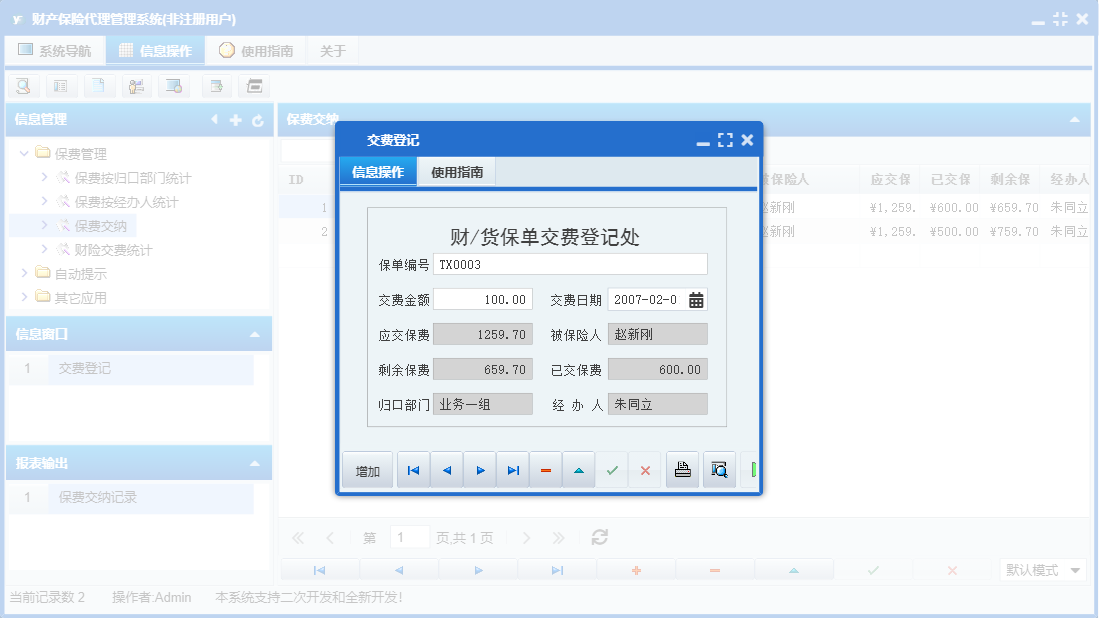Screen dimensions: 1099x618
Task: Click the add icon in 信息管理 panel header
Action: pyautogui.click(x=235, y=120)
